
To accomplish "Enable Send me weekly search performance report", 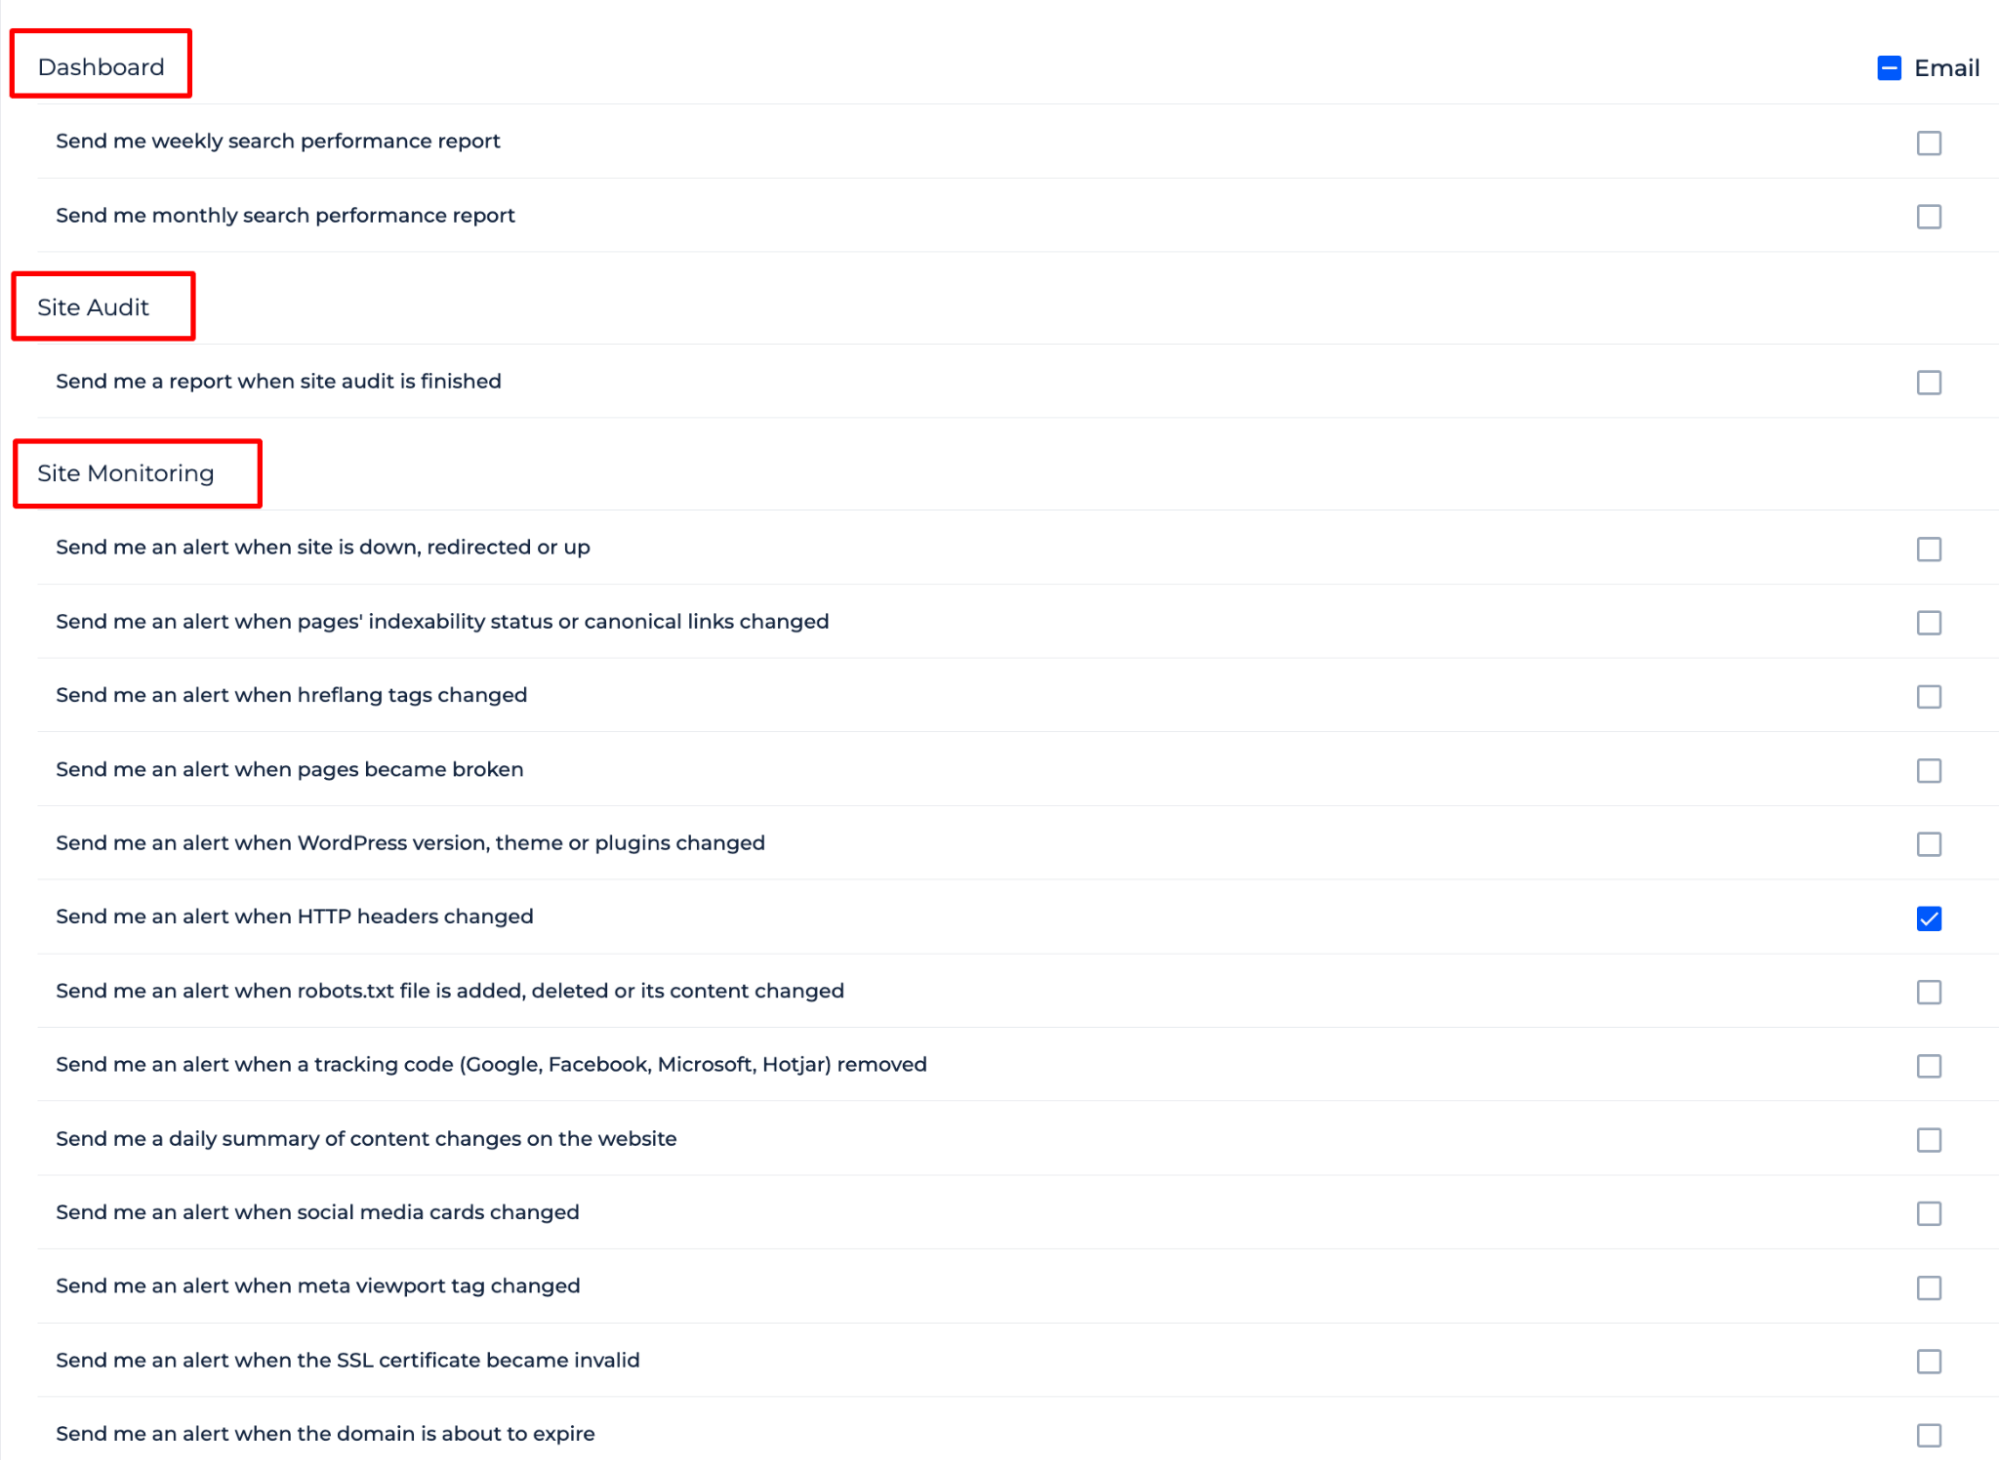I will click(1929, 141).
